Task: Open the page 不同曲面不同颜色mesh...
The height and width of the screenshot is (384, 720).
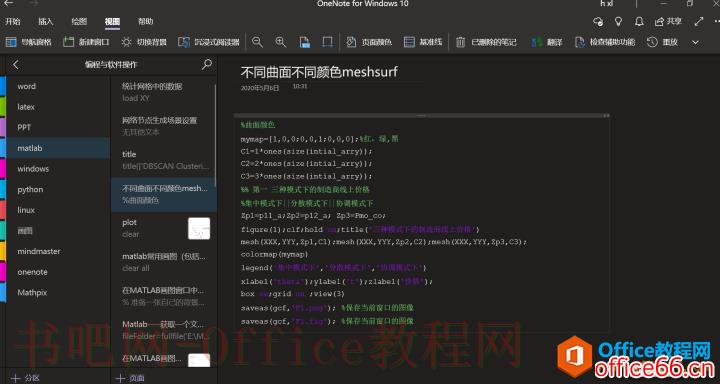Action: pyautogui.click(x=163, y=194)
